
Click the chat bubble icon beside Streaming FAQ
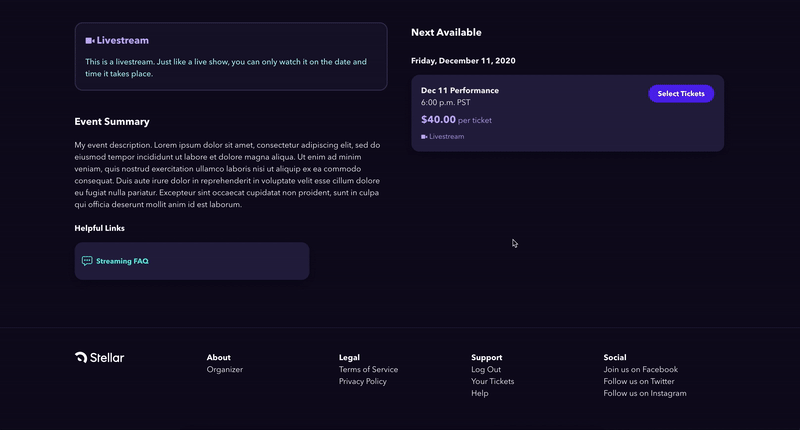pos(87,261)
